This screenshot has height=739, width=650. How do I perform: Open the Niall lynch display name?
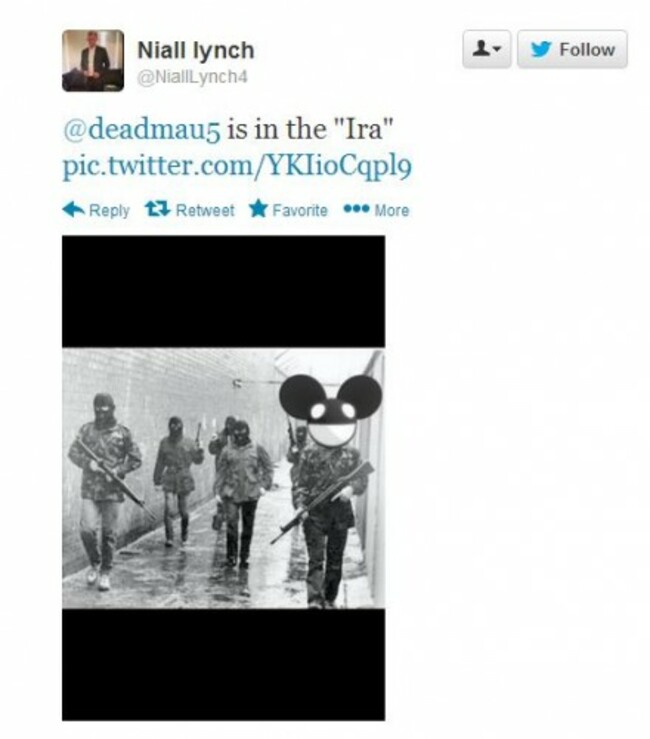pyautogui.click(x=196, y=50)
